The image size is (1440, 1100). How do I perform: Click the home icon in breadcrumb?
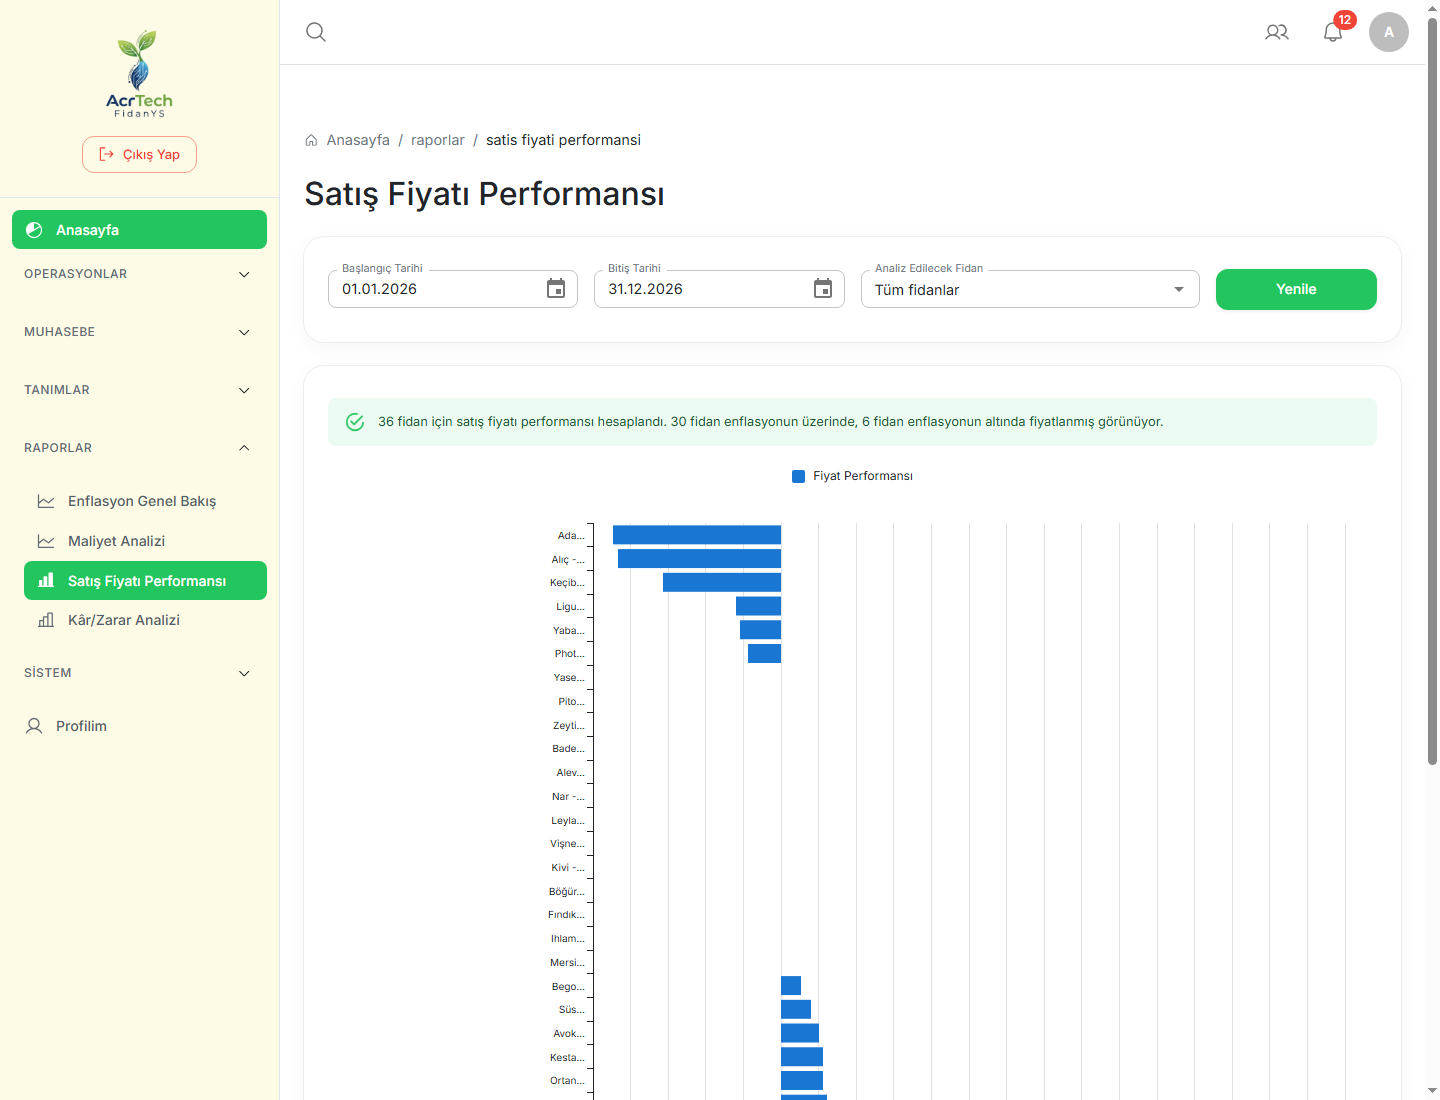click(x=311, y=140)
